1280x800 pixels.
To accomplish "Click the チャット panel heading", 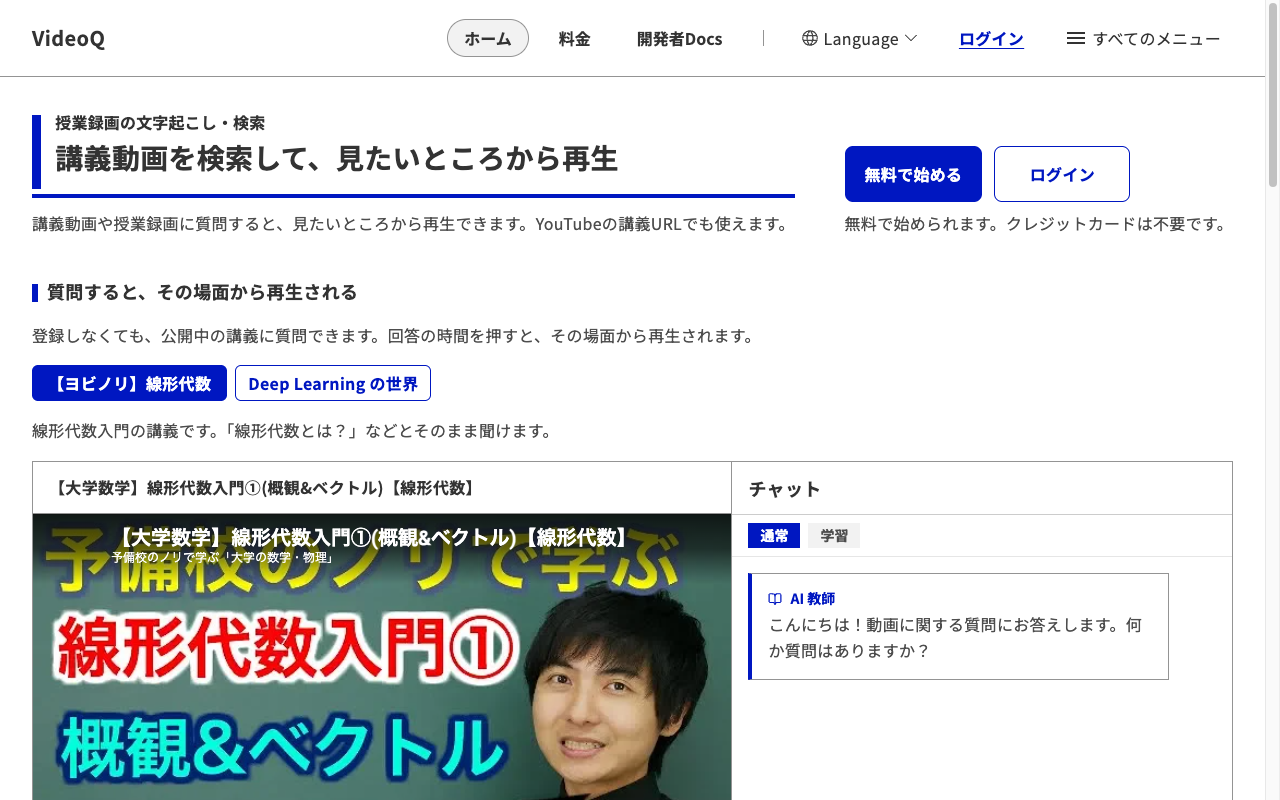I will click(785, 488).
